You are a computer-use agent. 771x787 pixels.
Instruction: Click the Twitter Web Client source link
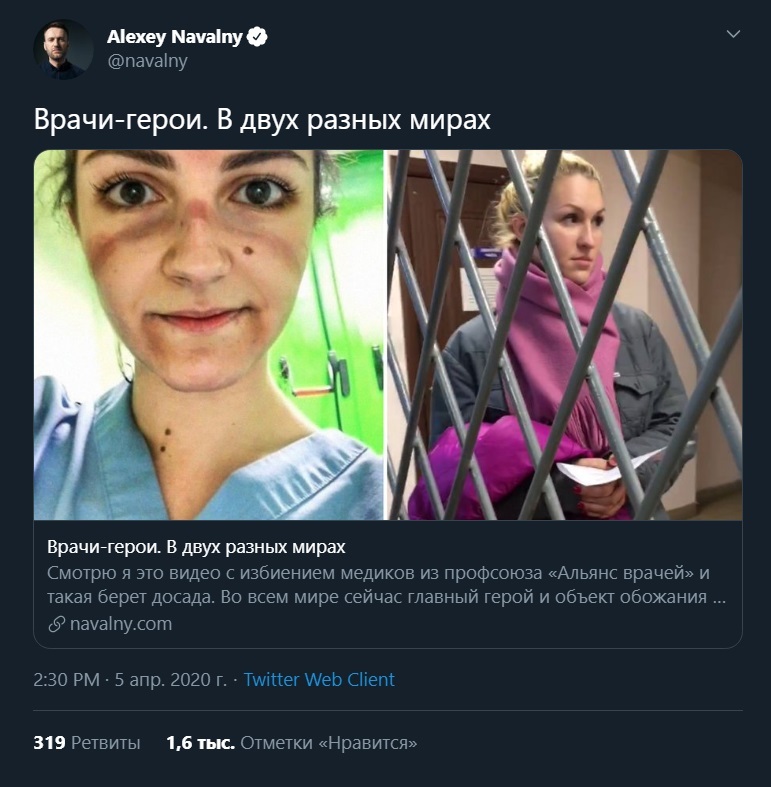click(x=319, y=680)
